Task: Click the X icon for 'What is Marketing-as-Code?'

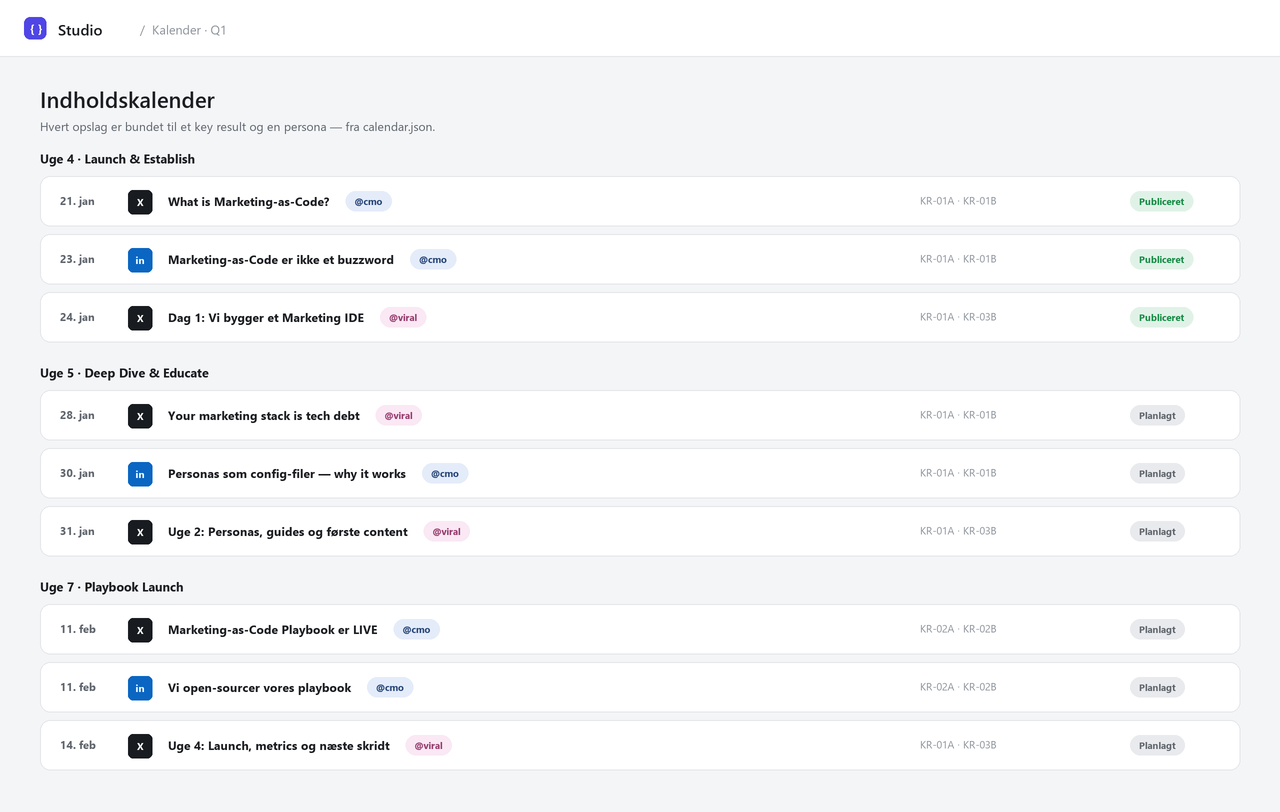Action: coord(140,202)
